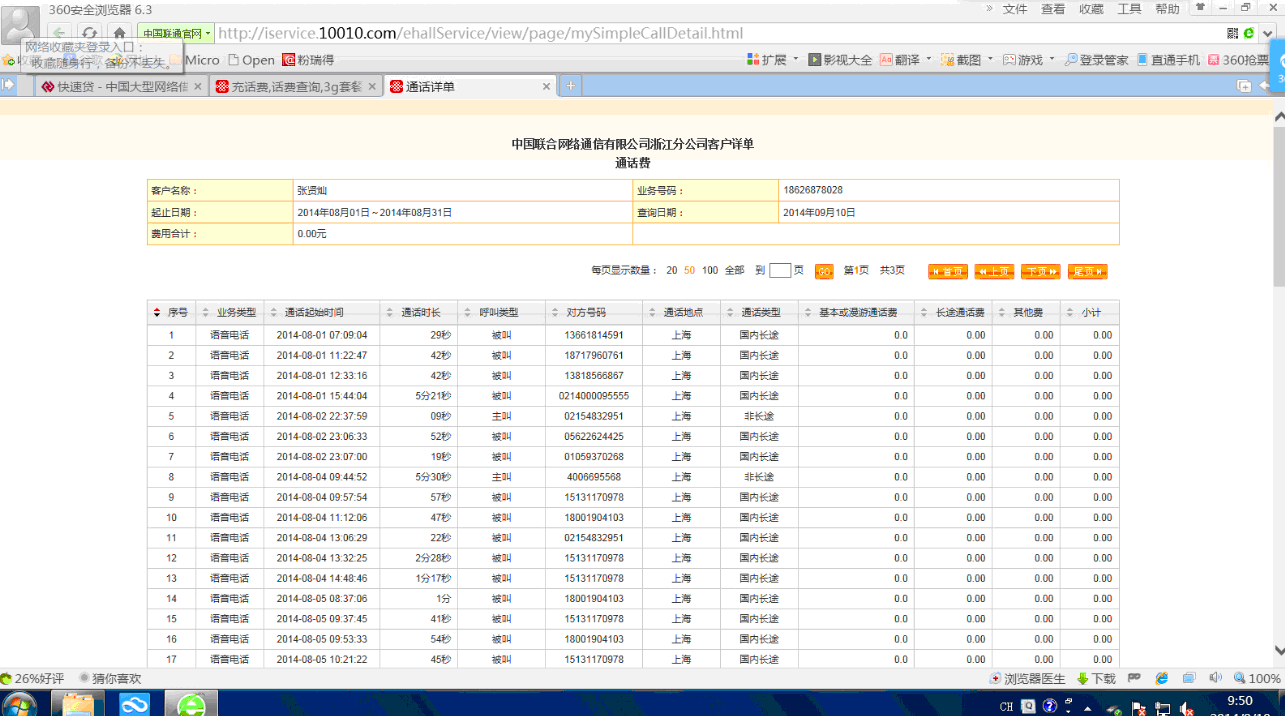Go to next page with 下页
This screenshot has width=1285, height=716.
coord(1040,272)
